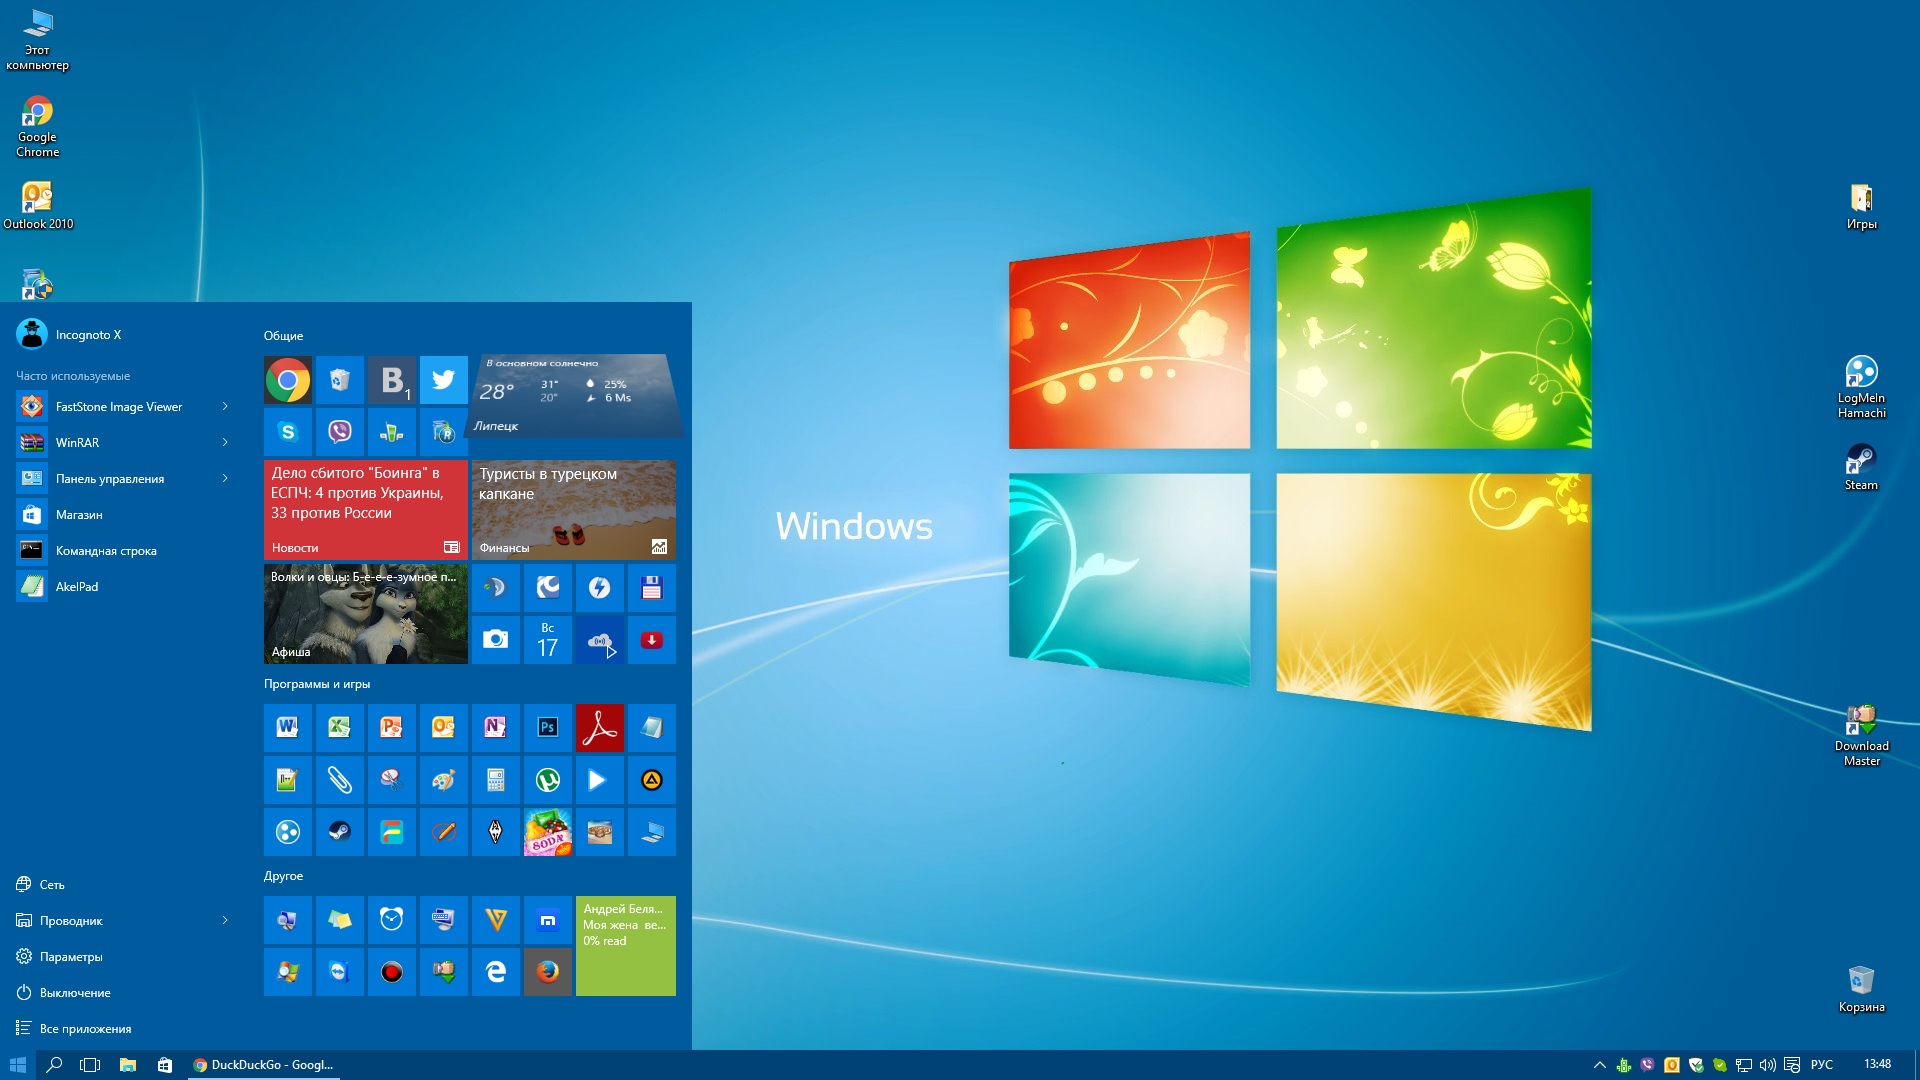Expand FastStone Image Viewer submenu
This screenshot has height=1080, width=1920.
pyautogui.click(x=222, y=406)
